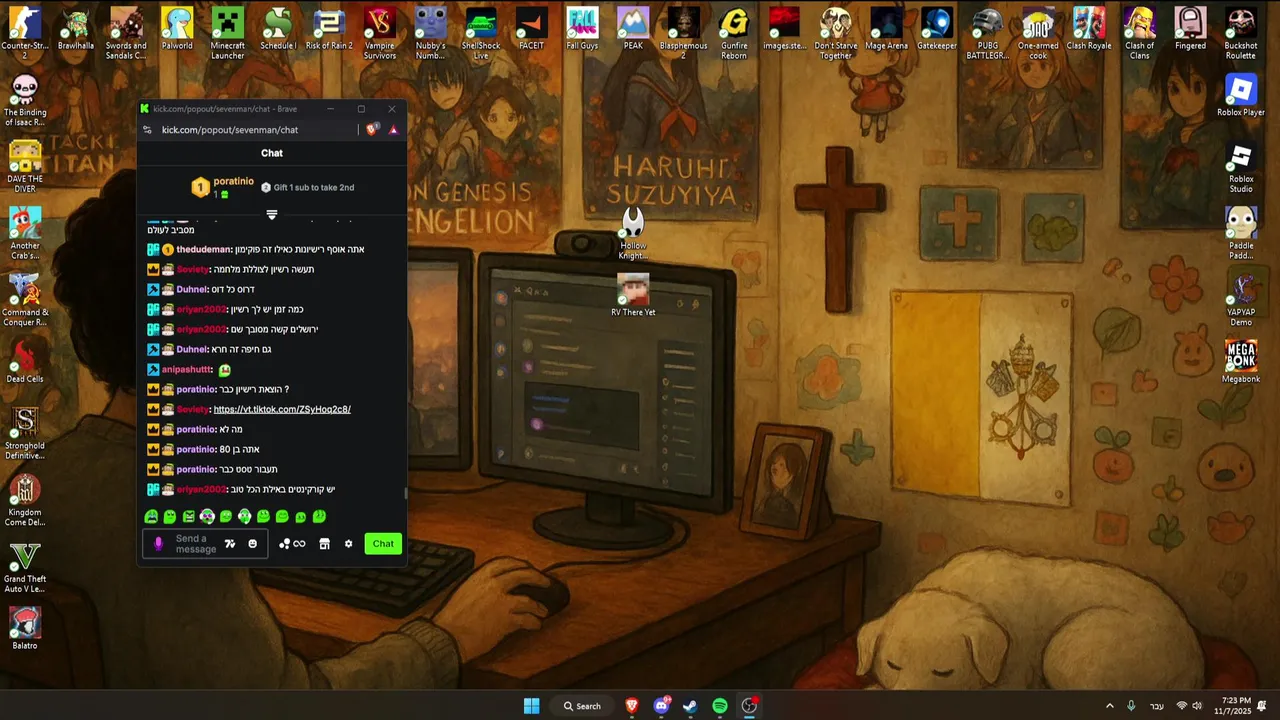Open the TikTok link posted by Sovisty
Image resolution: width=1280 pixels, height=720 pixels.
coord(282,409)
